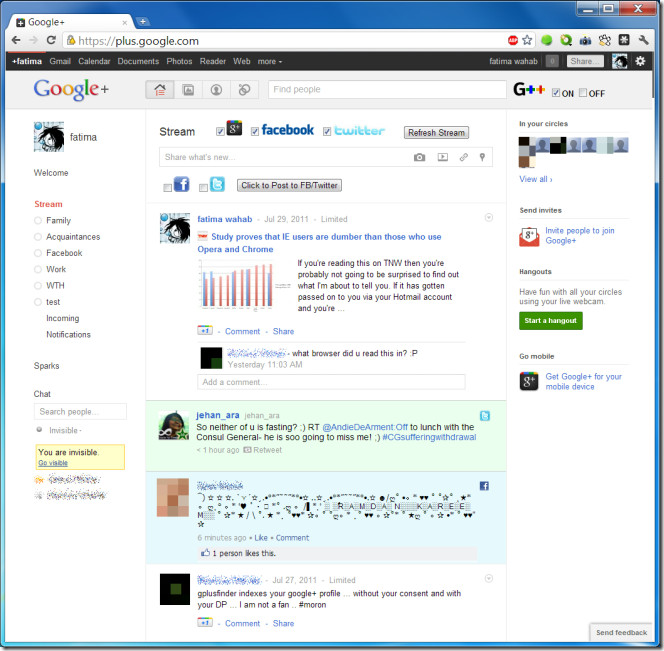Open the article chart thumbnail
This screenshot has height=651, width=664.
point(242,285)
